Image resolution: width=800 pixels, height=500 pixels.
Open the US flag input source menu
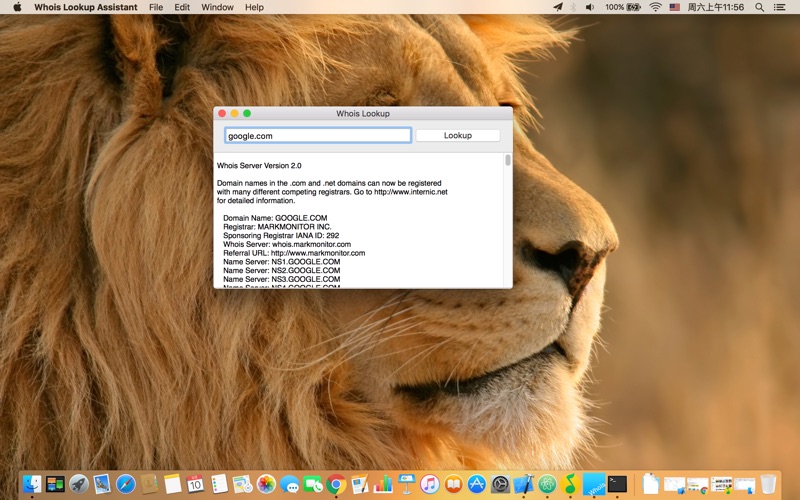pos(674,7)
